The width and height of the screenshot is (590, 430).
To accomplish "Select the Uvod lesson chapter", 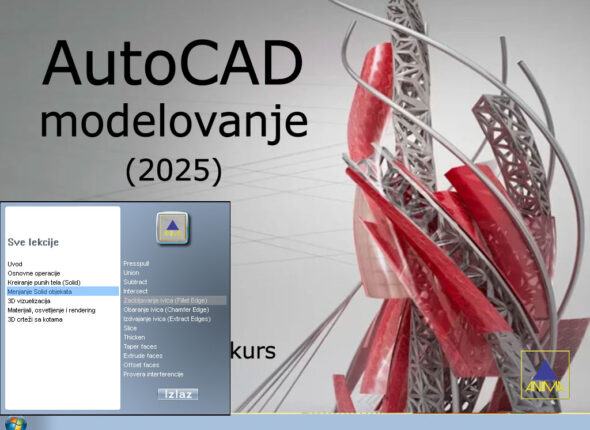I will pyautogui.click(x=15, y=264).
